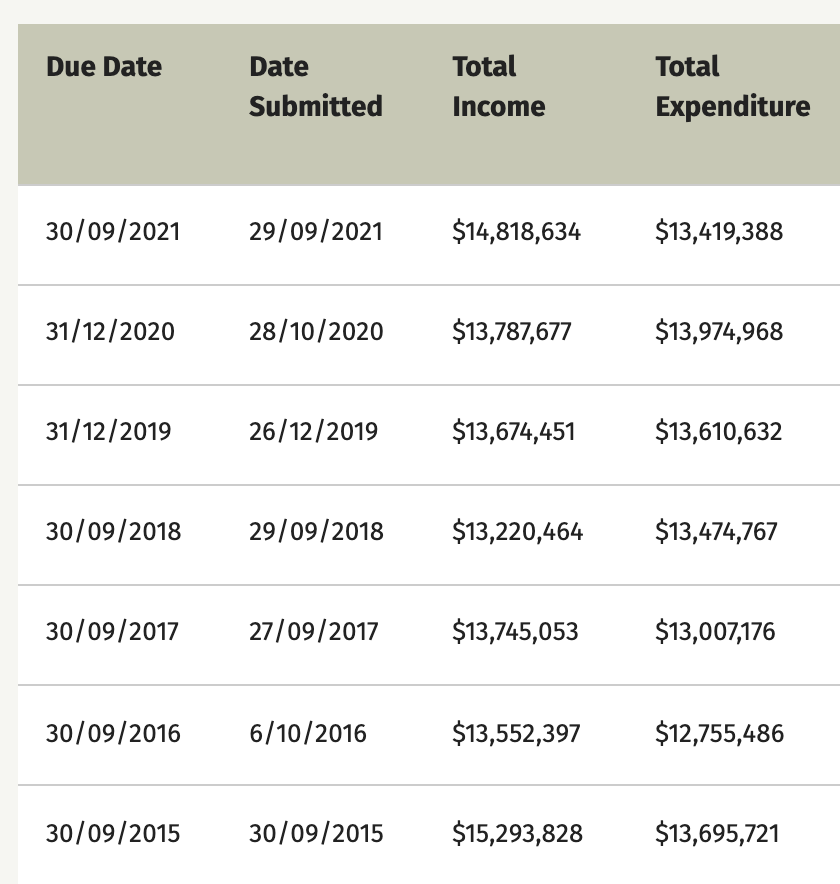Image resolution: width=840 pixels, height=884 pixels.
Task: Select the 30/09/2018 due date cell
Action: tap(113, 532)
